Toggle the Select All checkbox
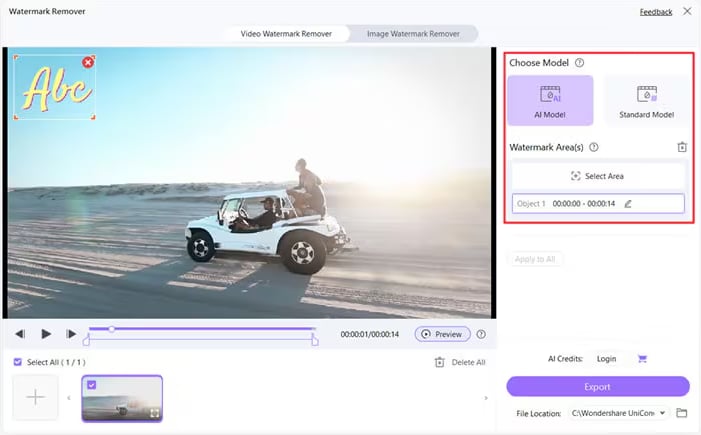Image resolution: width=701 pixels, height=435 pixels. [17, 362]
